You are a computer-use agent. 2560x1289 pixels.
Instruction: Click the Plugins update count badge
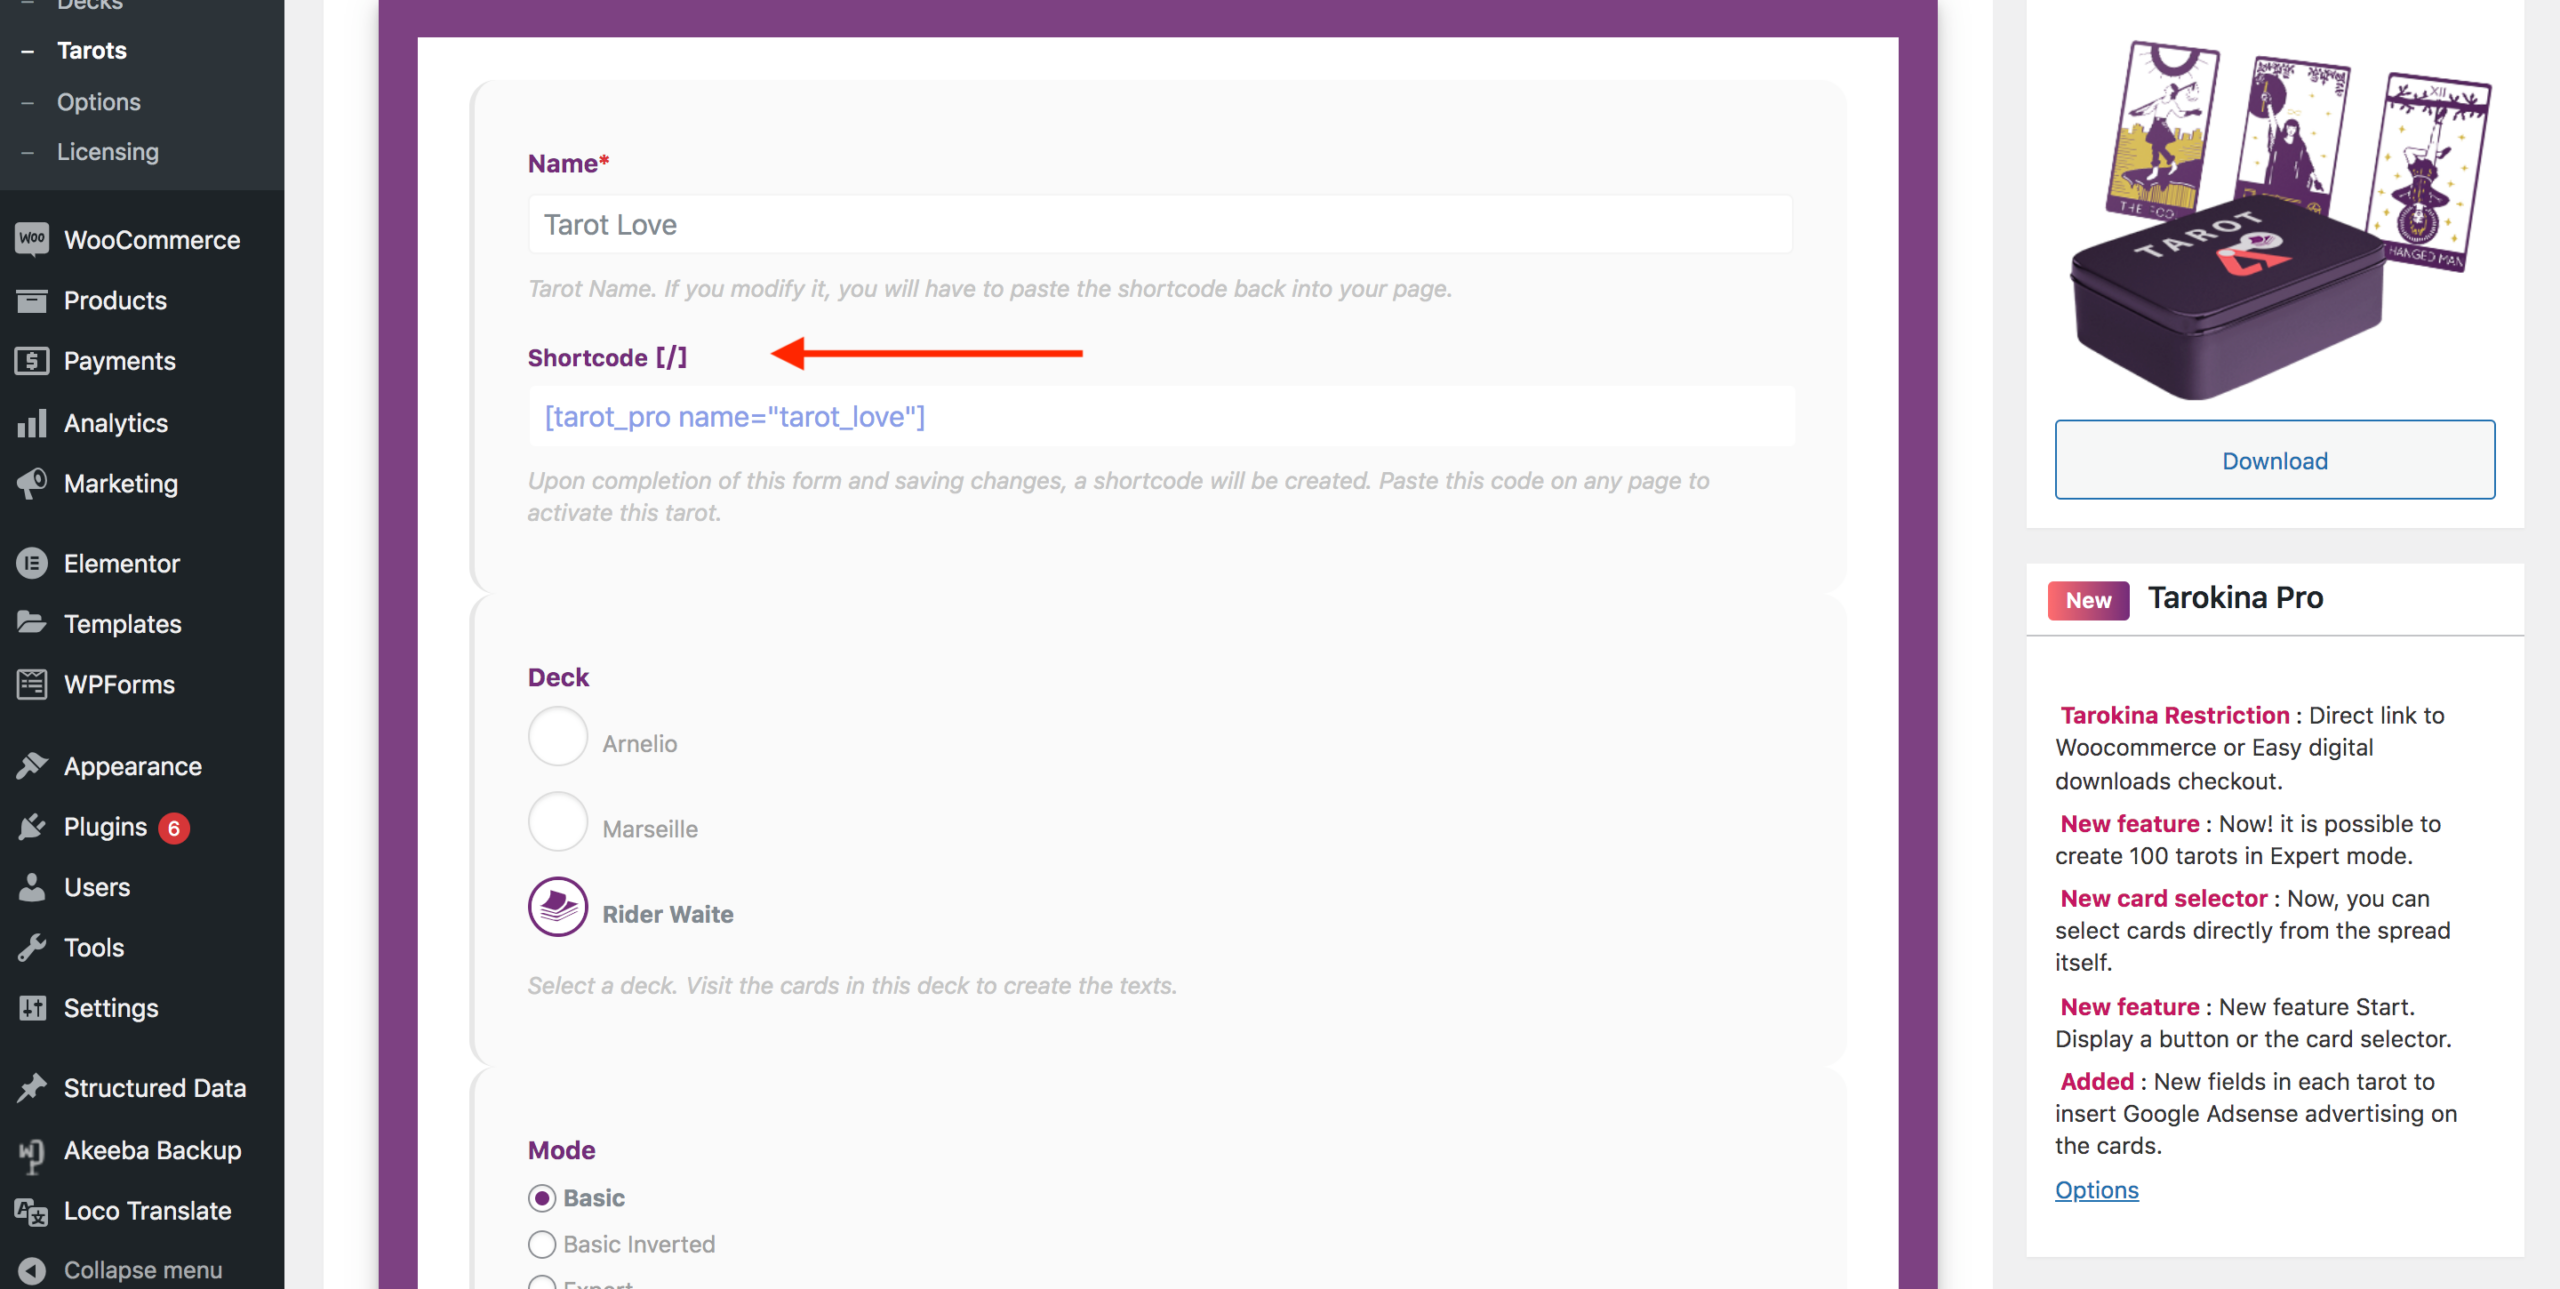[173, 828]
